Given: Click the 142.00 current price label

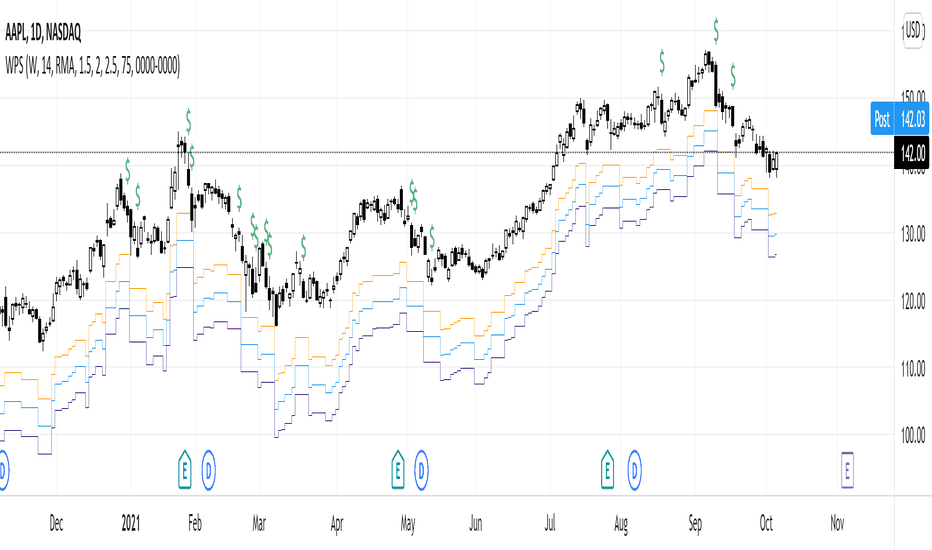Looking at the screenshot, I should (x=912, y=152).
